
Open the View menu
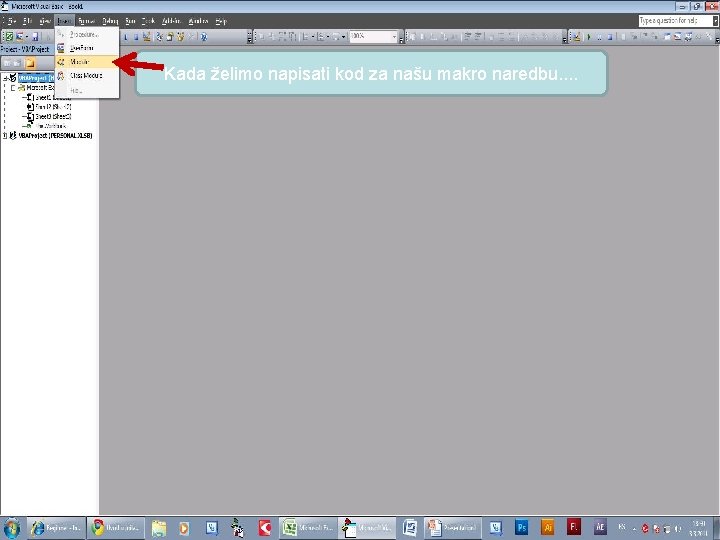point(45,21)
